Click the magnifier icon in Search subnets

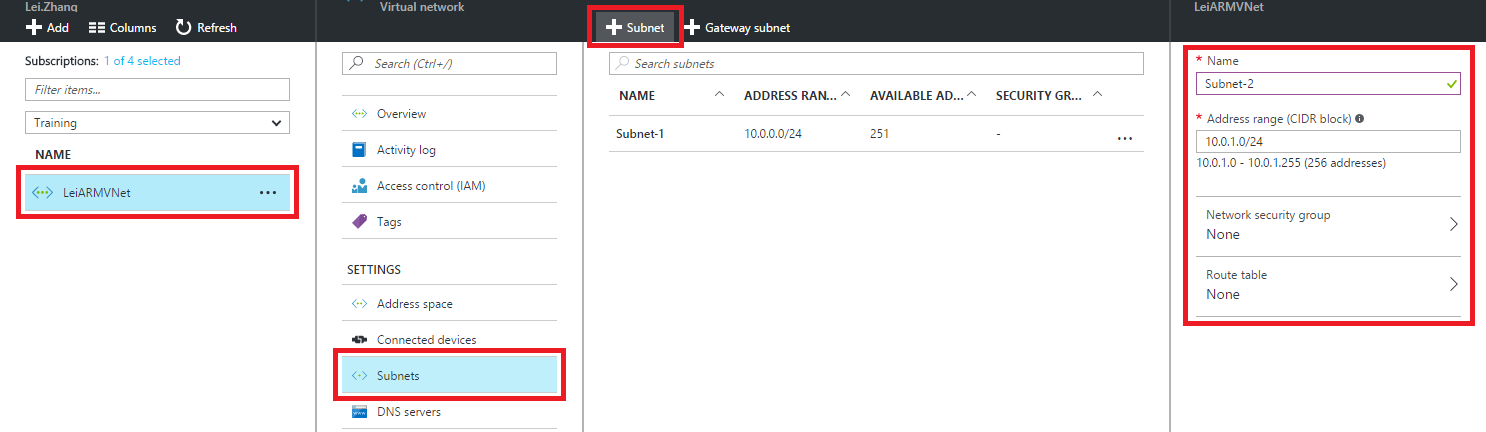[x=623, y=63]
